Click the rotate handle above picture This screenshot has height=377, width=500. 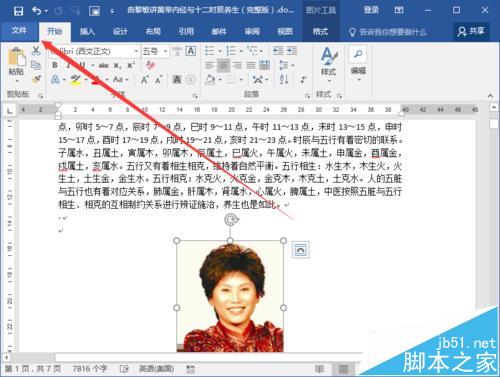[231, 220]
